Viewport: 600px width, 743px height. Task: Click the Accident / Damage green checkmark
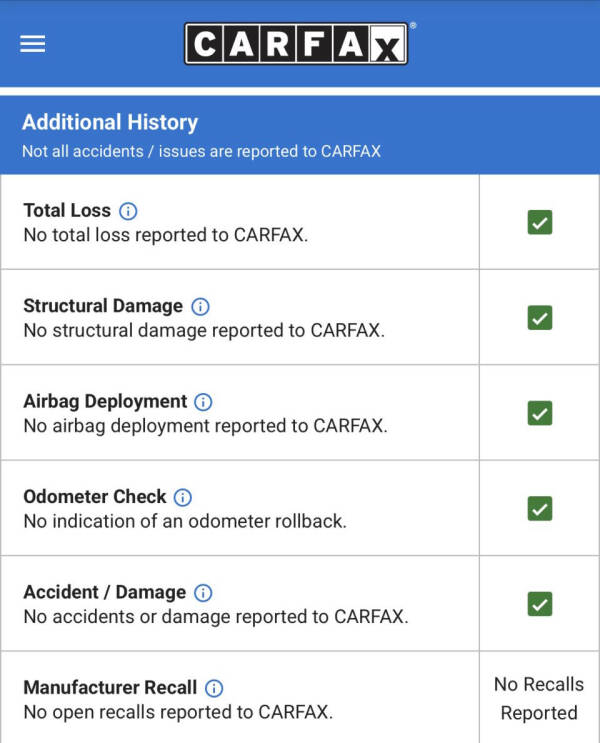click(540, 604)
